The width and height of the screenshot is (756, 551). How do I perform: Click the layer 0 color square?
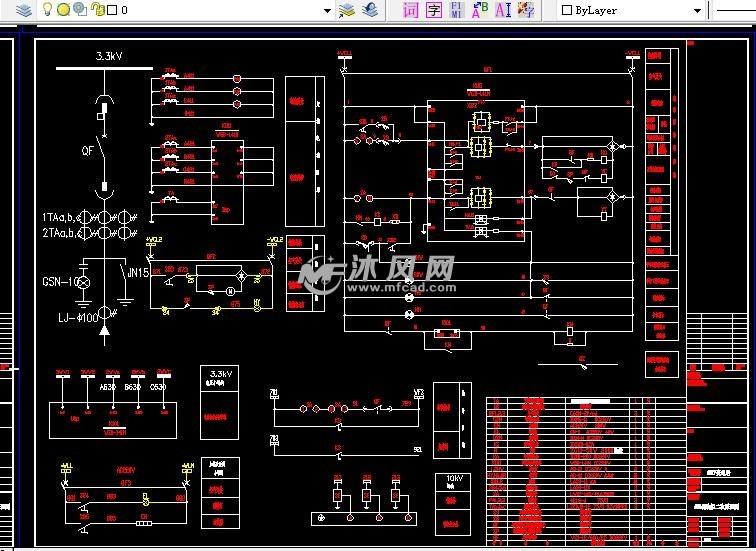coord(111,10)
